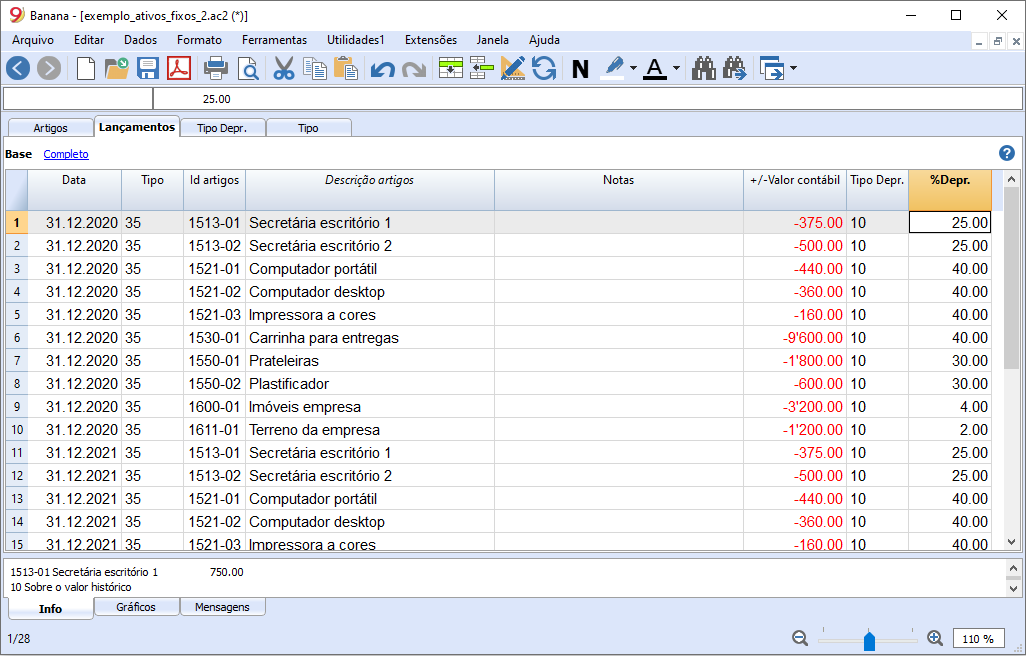Click the zoom slider handle
Image resolution: width=1026 pixels, height=656 pixels.
pyautogui.click(x=869, y=639)
